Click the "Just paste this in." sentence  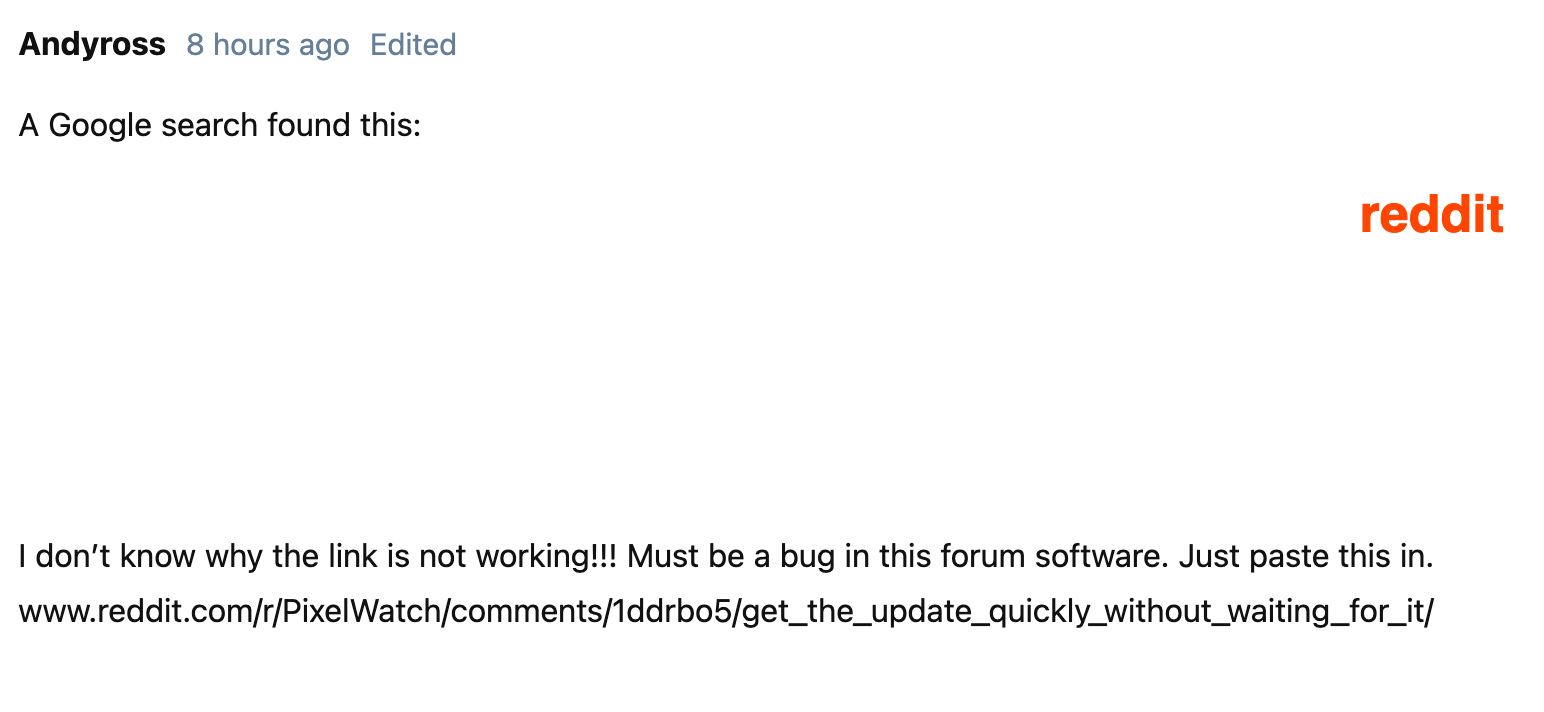1306,556
